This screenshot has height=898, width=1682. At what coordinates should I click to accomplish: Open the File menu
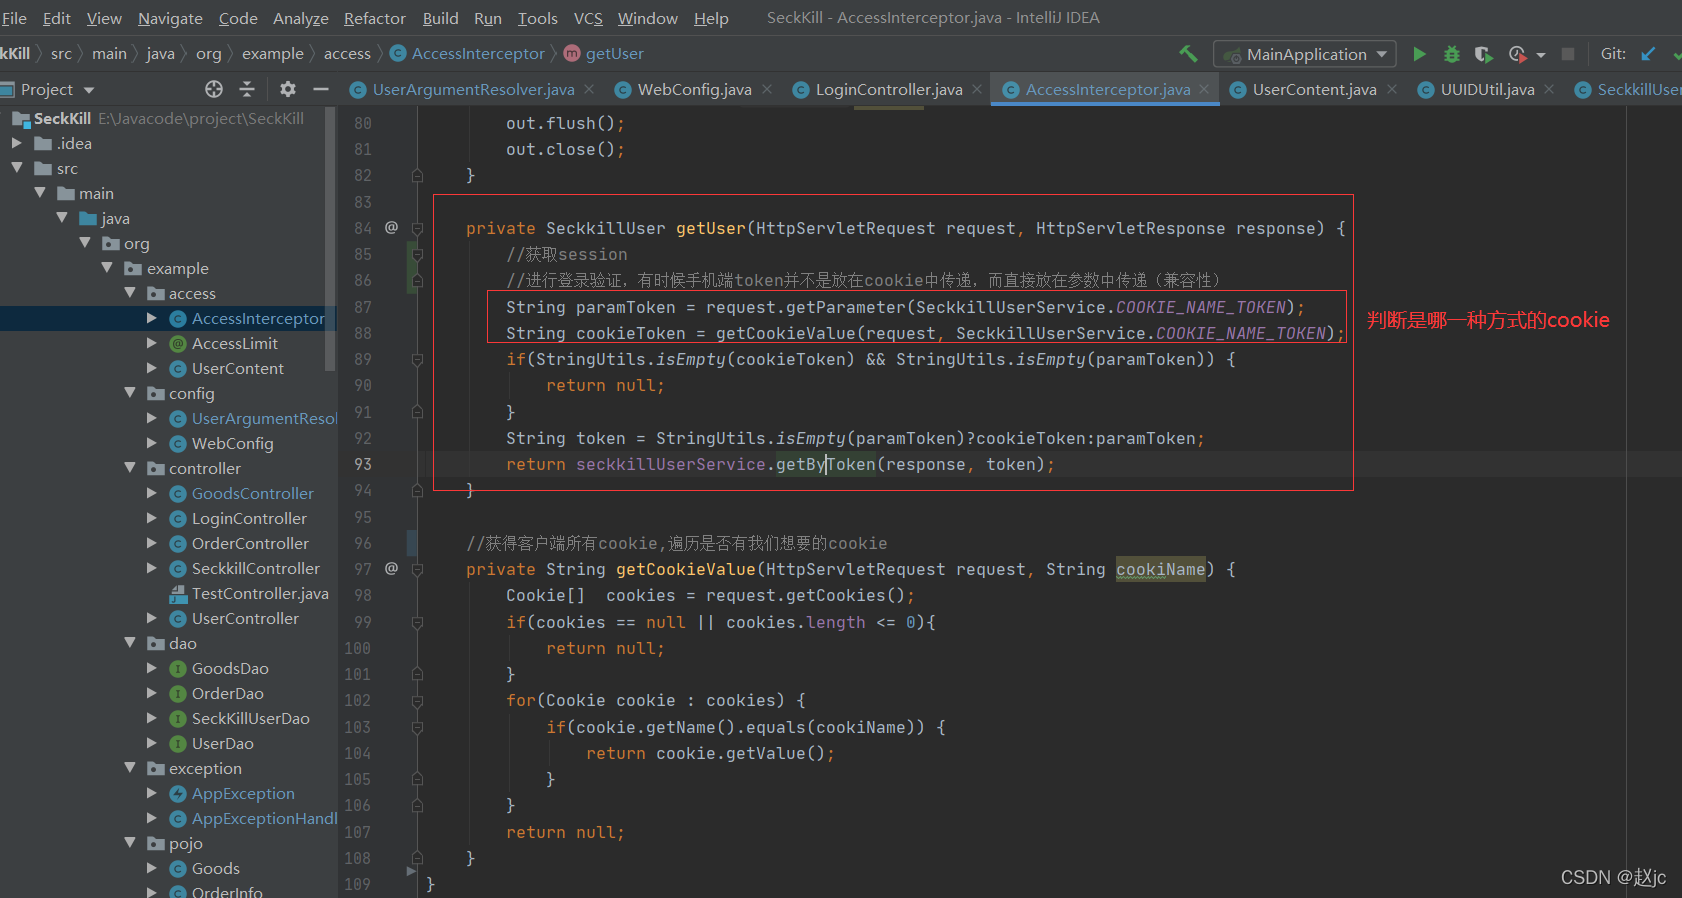click(14, 18)
